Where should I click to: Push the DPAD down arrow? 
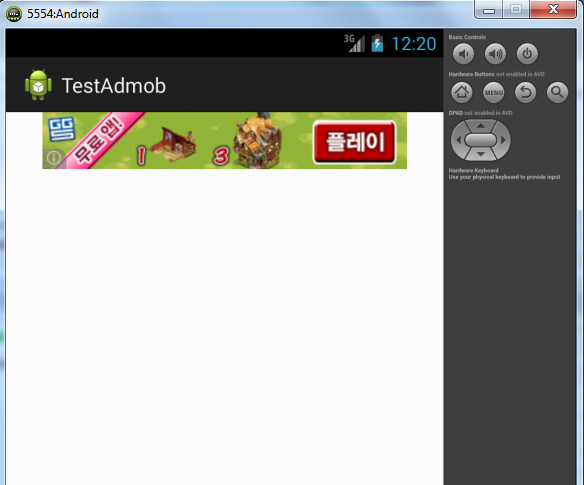click(x=481, y=154)
